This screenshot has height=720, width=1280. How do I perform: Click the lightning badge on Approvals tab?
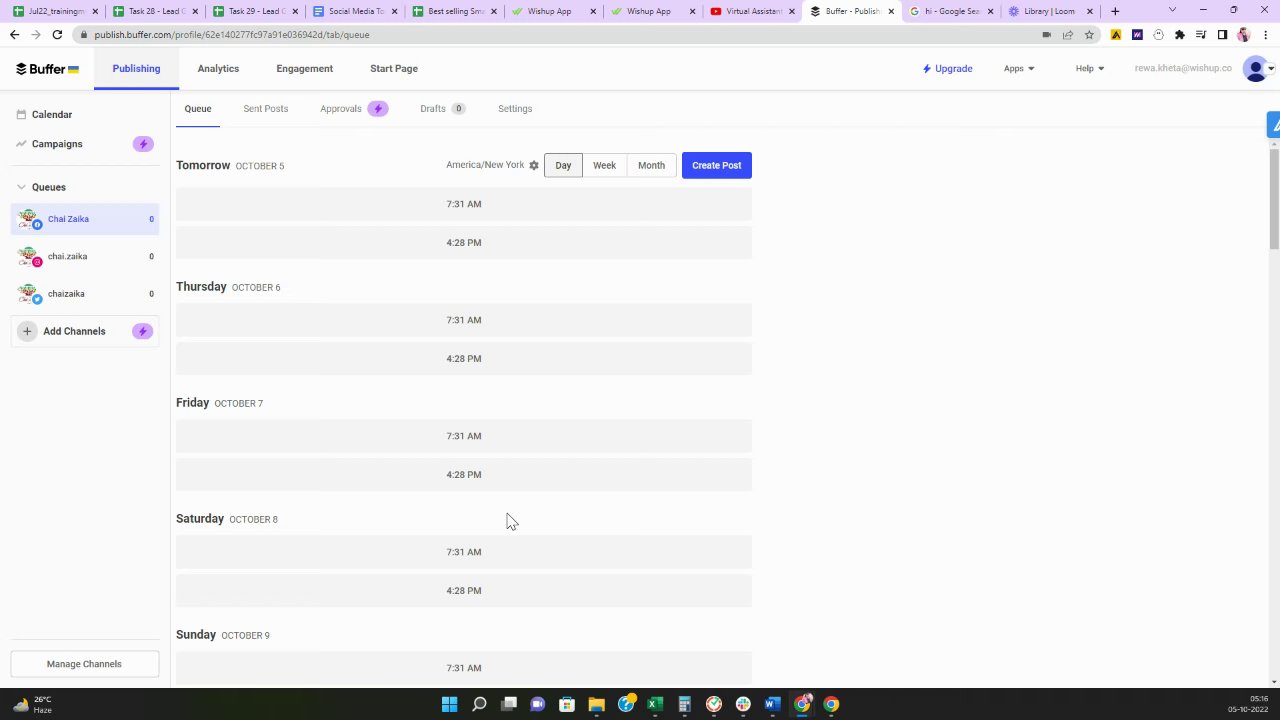pos(378,109)
